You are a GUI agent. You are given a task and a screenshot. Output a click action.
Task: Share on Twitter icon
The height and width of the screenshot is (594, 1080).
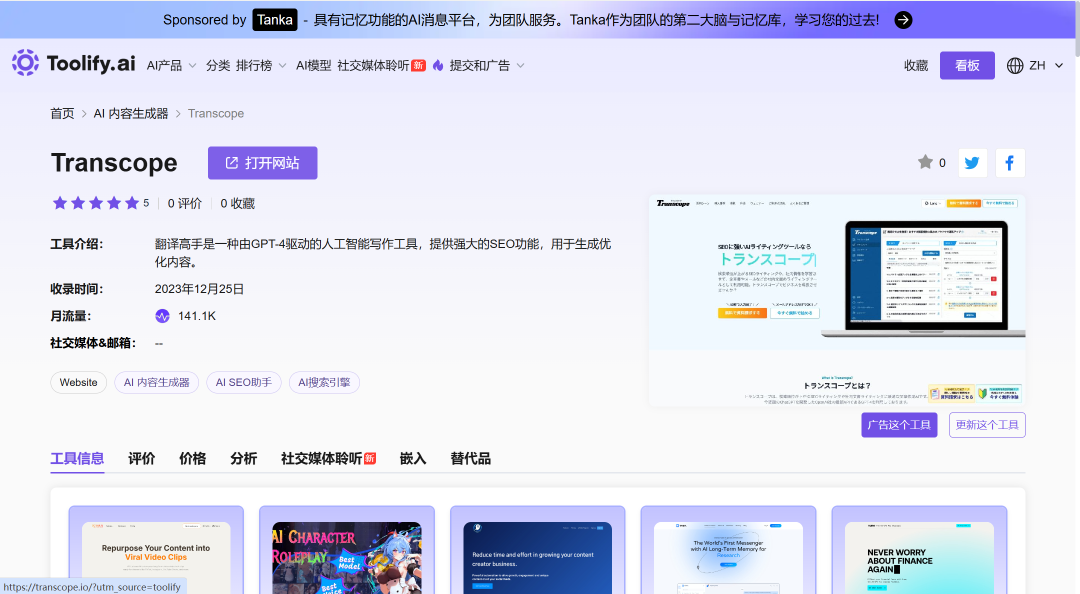pyautogui.click(x=972, y=163)
